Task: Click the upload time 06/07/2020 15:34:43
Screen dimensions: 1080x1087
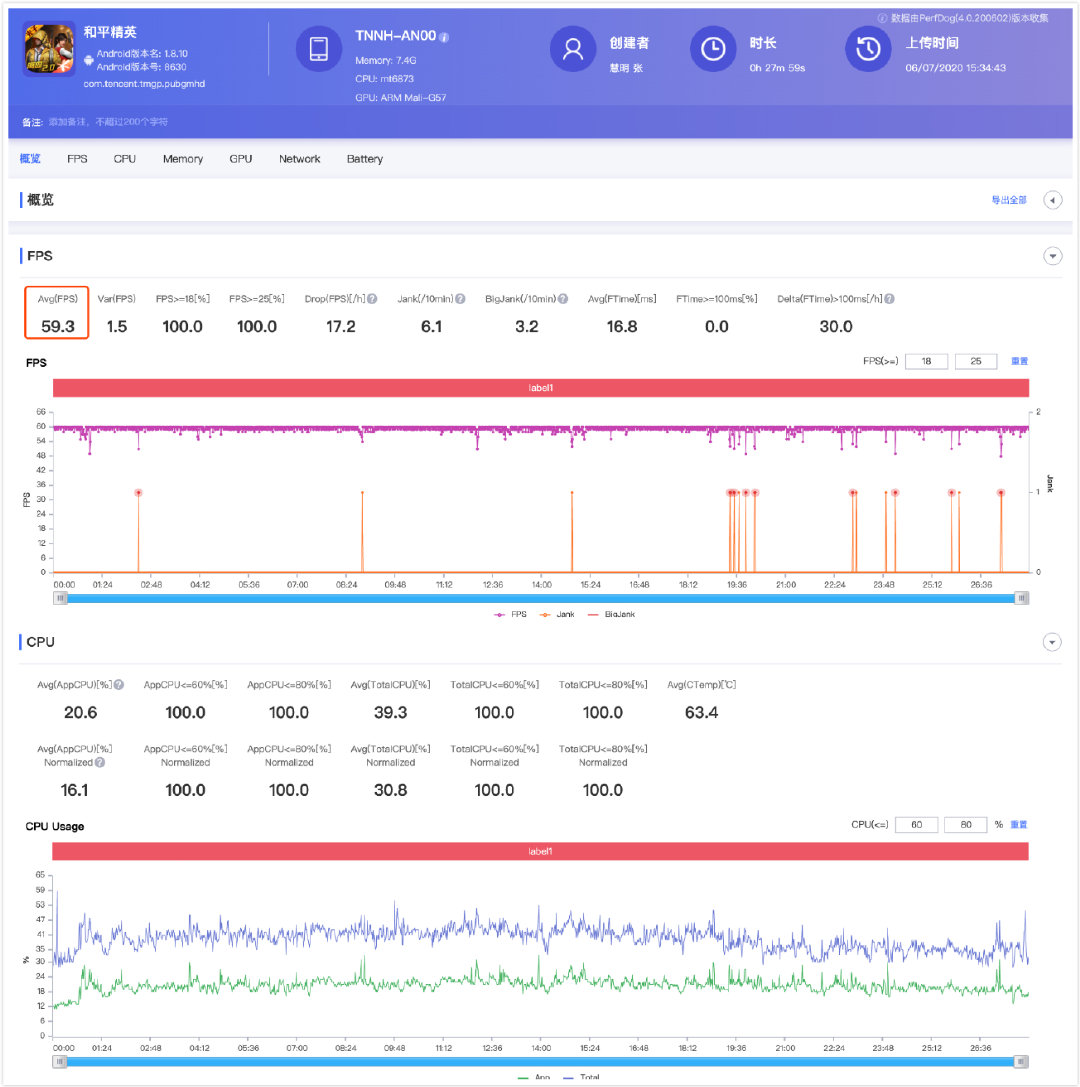Action: (955, 68)
